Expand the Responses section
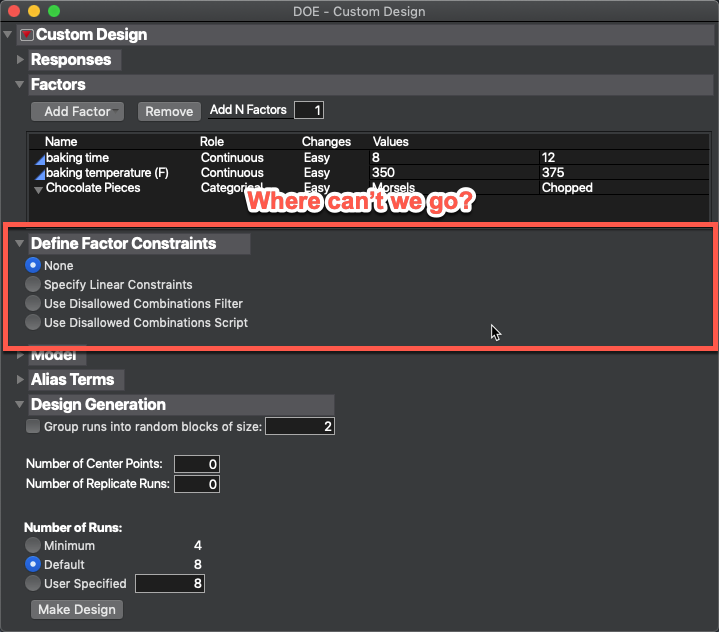This screenshot has width=719, height=632. (20, 60)
